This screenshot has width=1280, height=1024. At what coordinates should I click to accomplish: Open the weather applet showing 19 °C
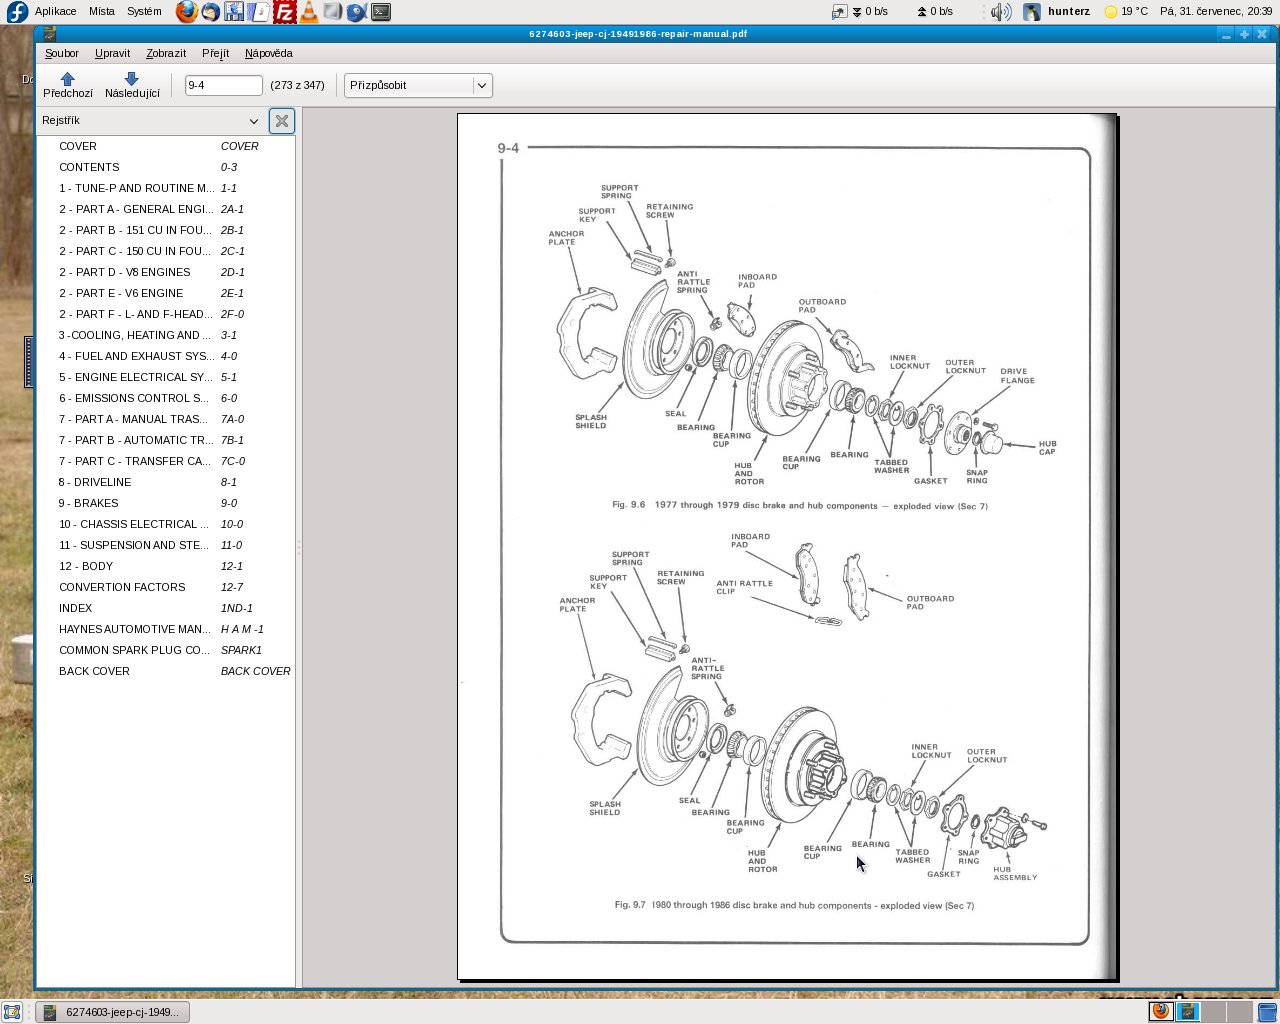(x=1126, y=12)
